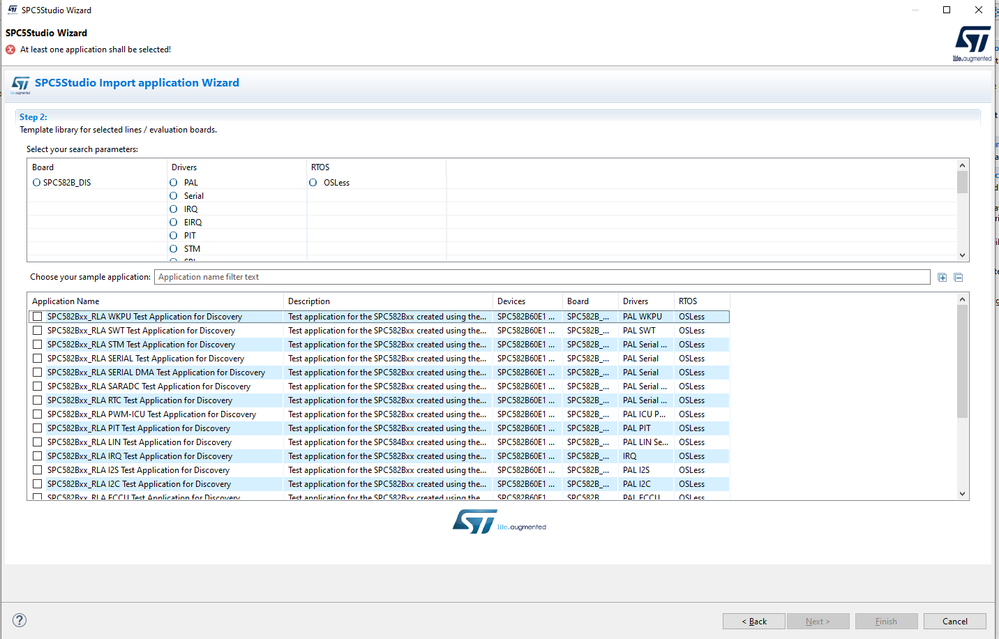The image size is (999, 639).
Task: Click the PAL I2S drivers cell
Action: (x=646, y=470)
